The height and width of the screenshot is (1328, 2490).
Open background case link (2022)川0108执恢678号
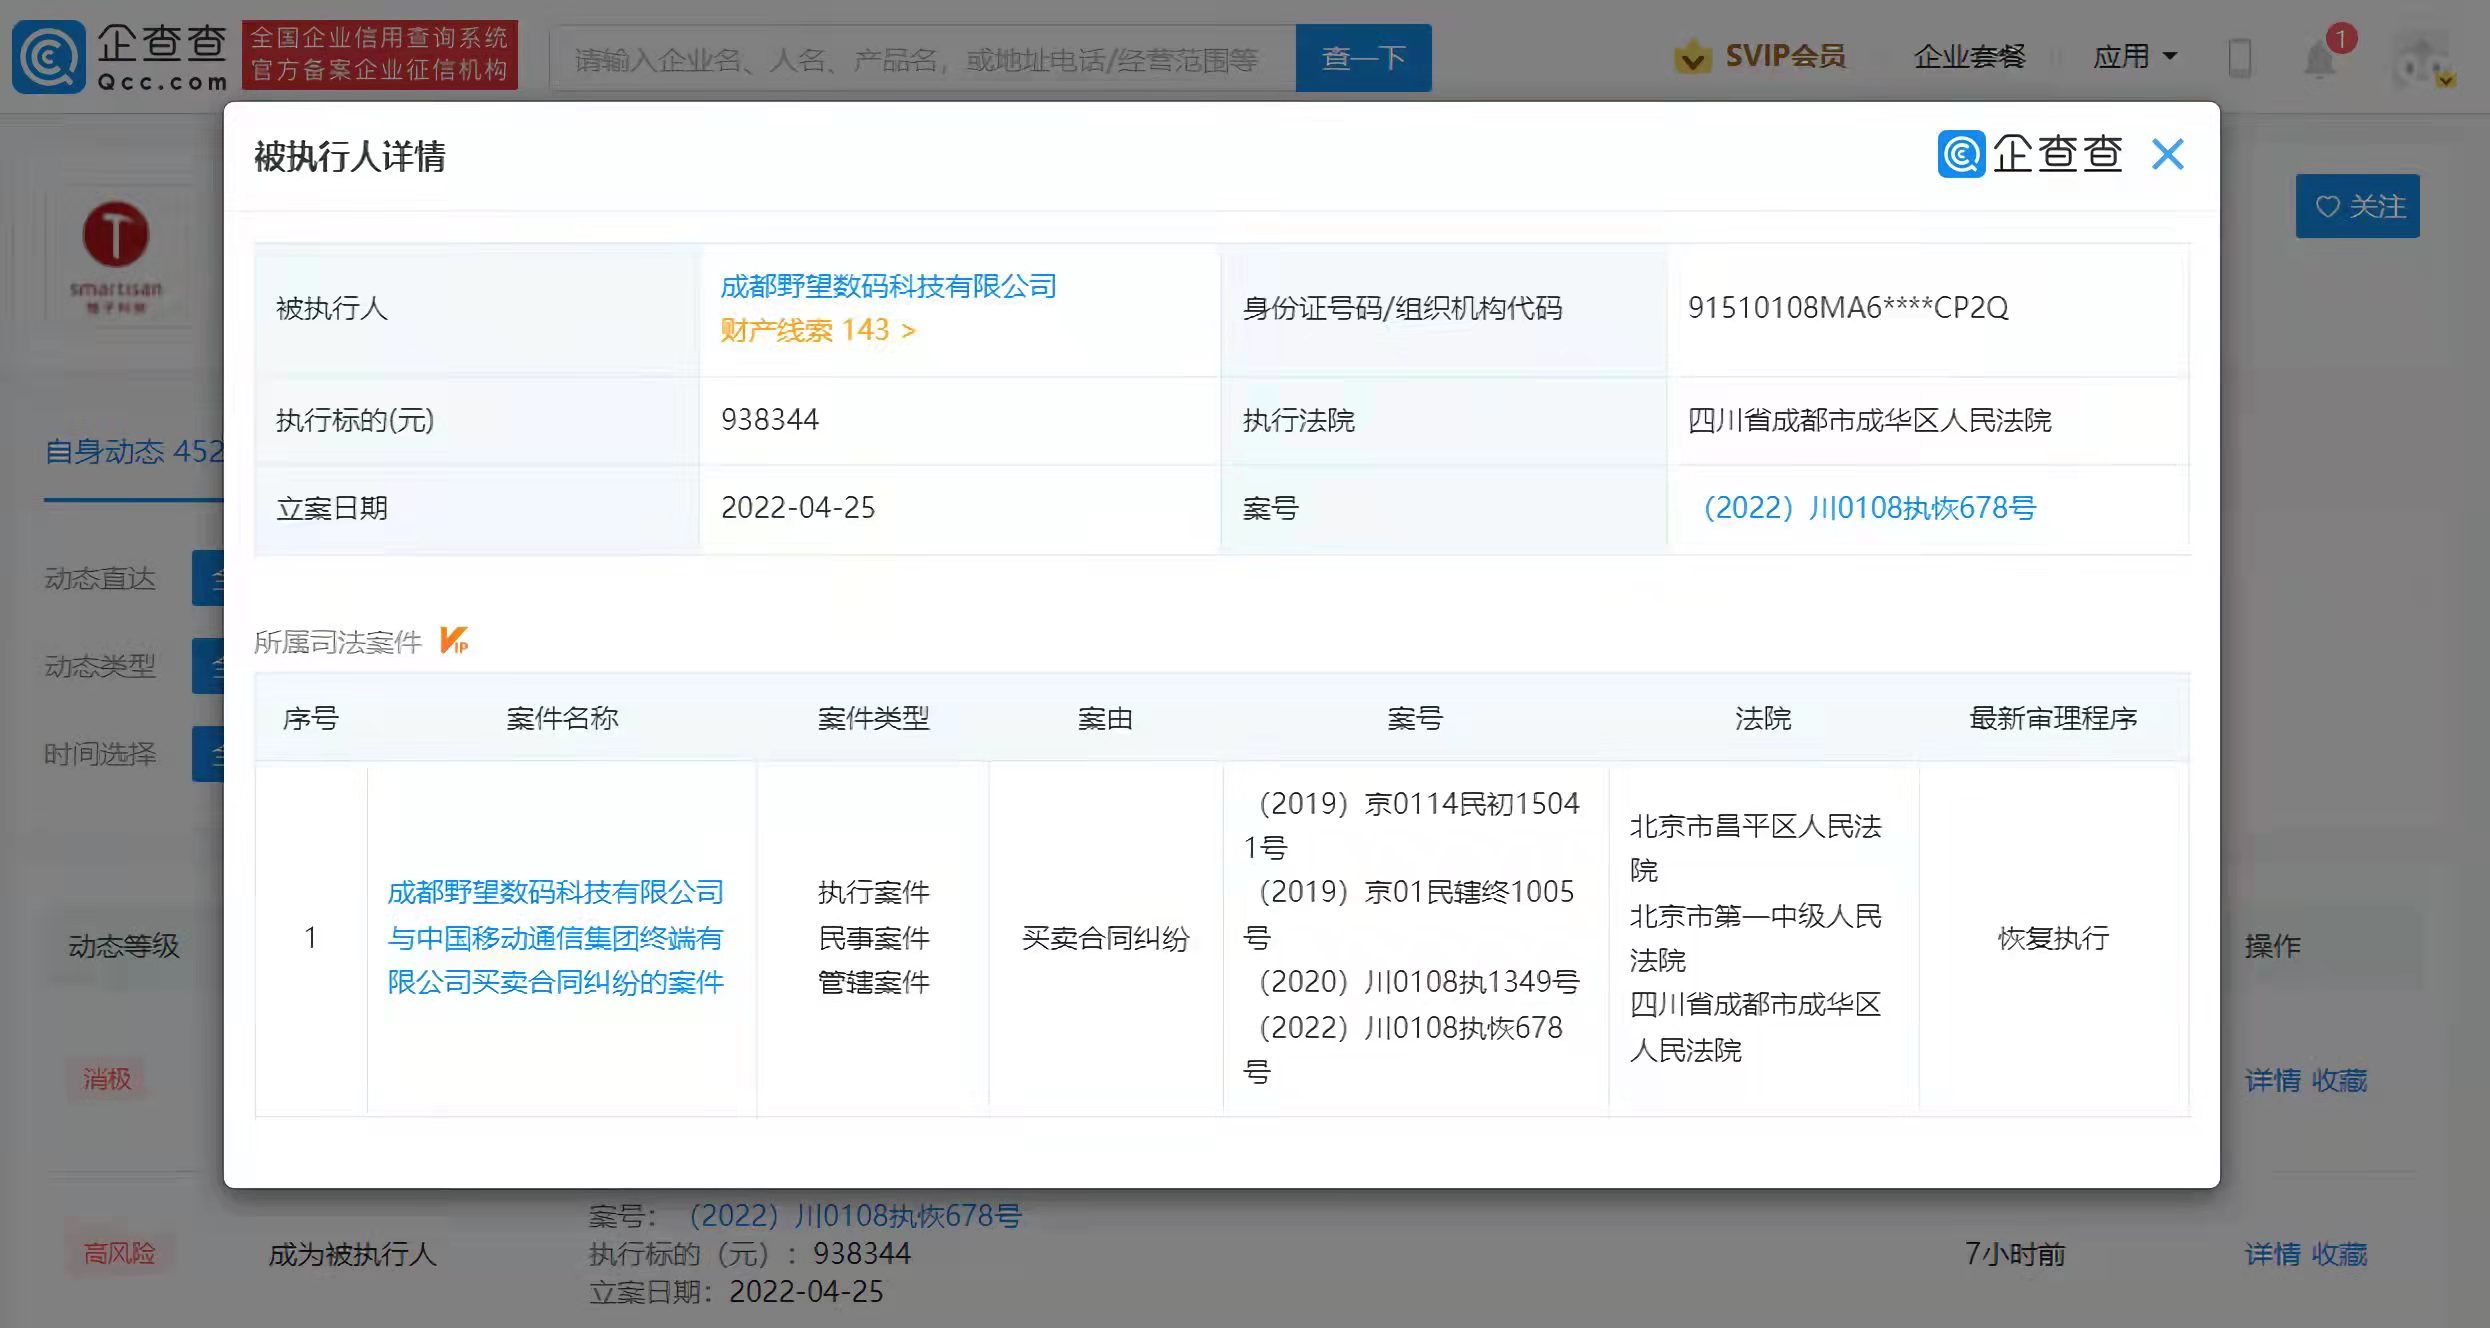pyautogui.click(x=855, y=1216)
